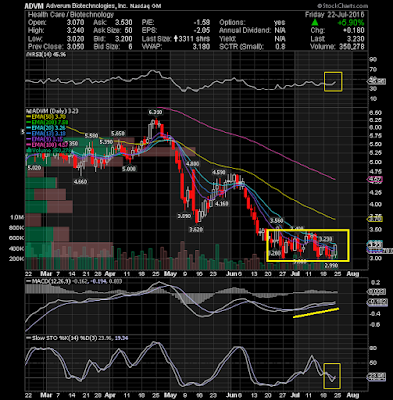
Task: Click the EPS value -2.05
Action: tap(202, 31)
